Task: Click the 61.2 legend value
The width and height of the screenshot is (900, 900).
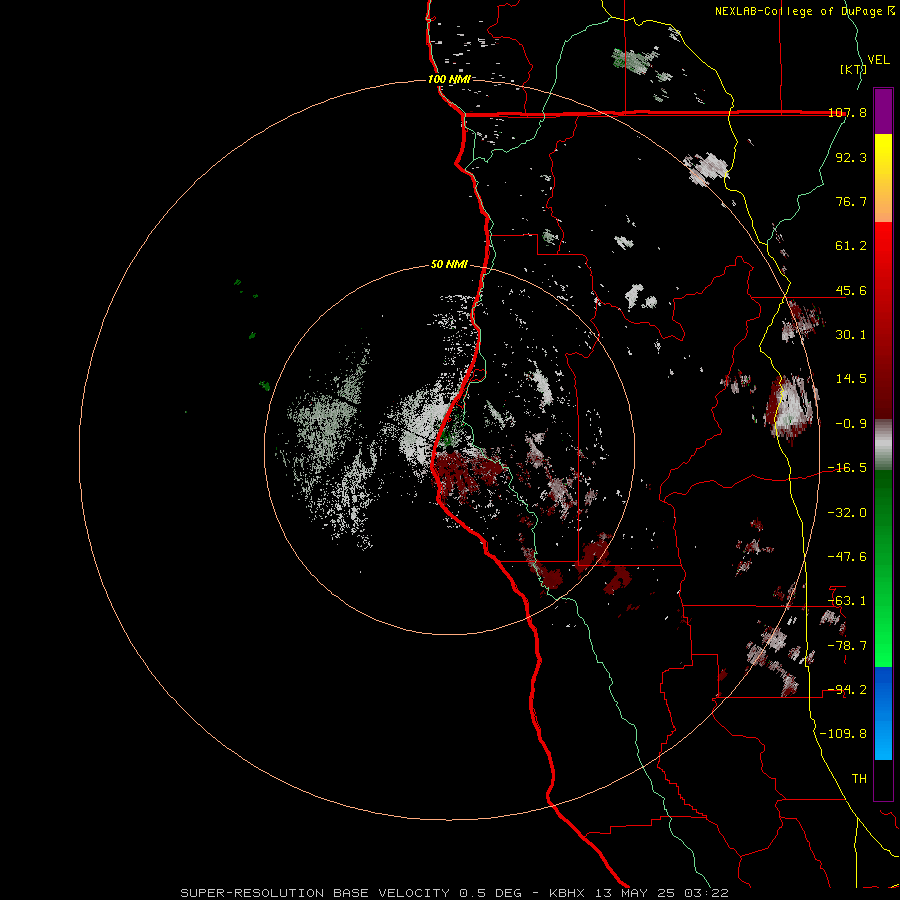Action: tap(851, 246)
